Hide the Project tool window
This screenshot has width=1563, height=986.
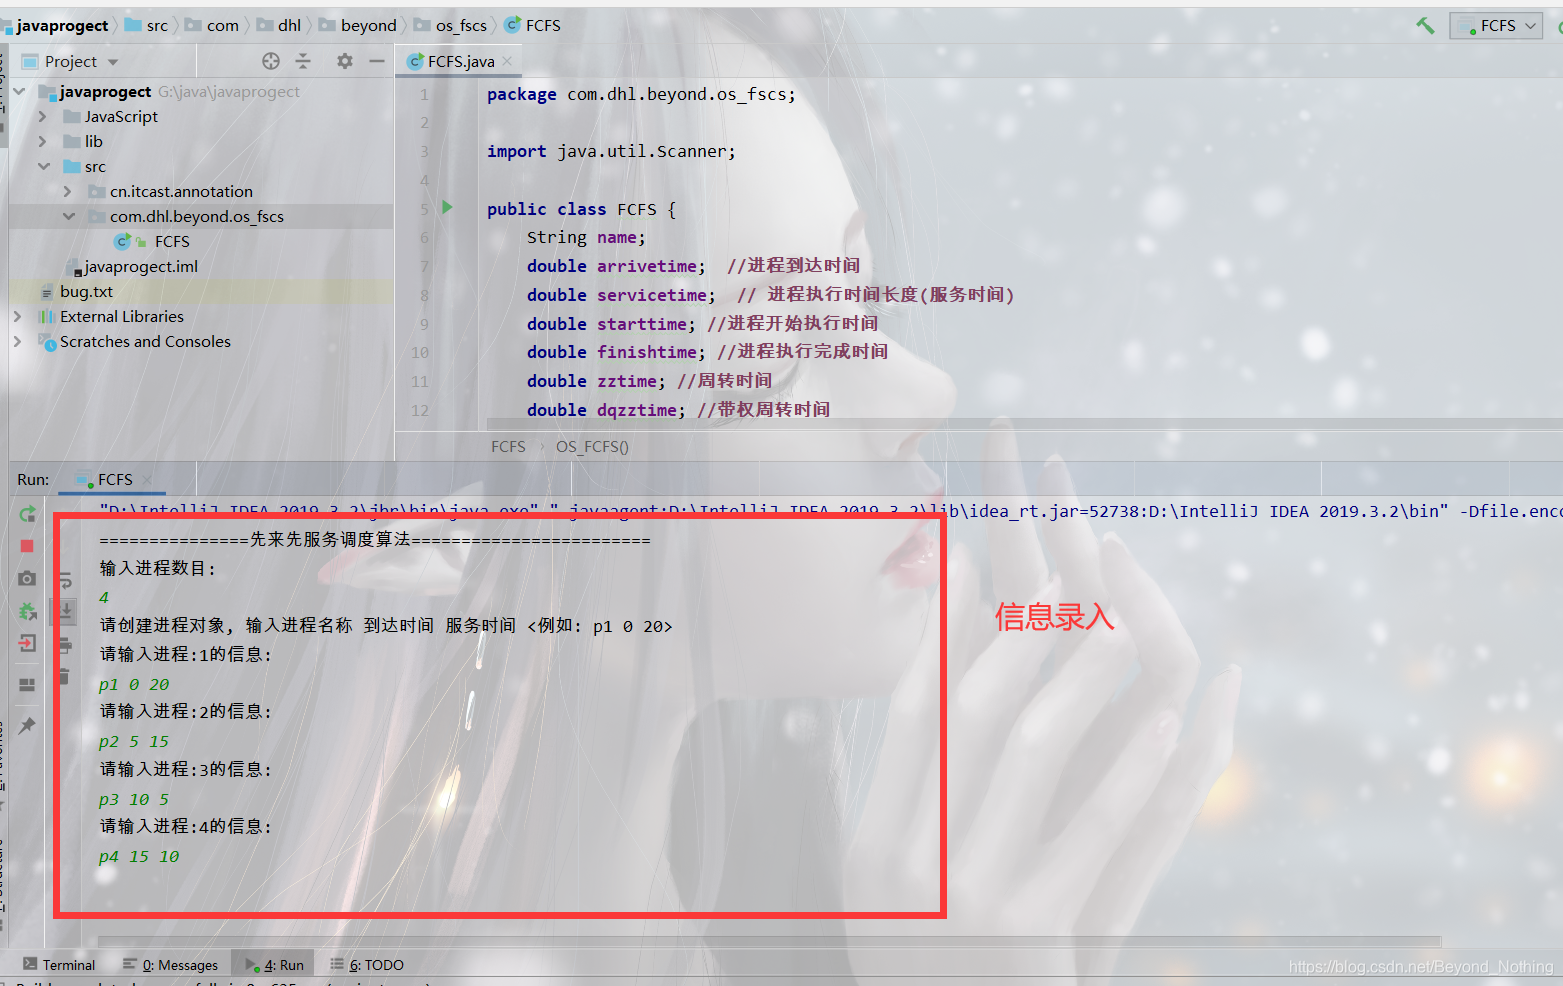377,61
